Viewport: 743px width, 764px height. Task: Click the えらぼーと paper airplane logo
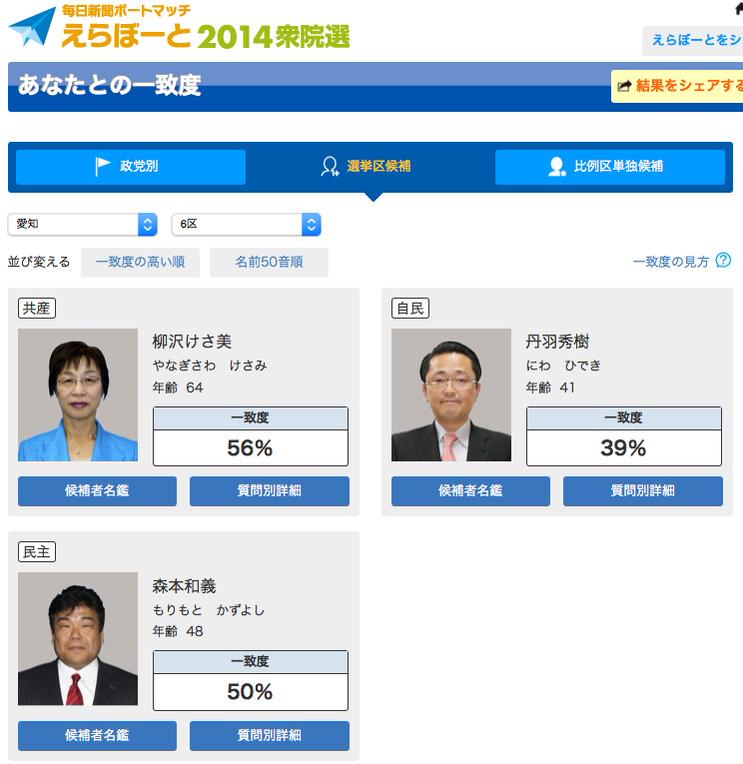pos(32,28)
